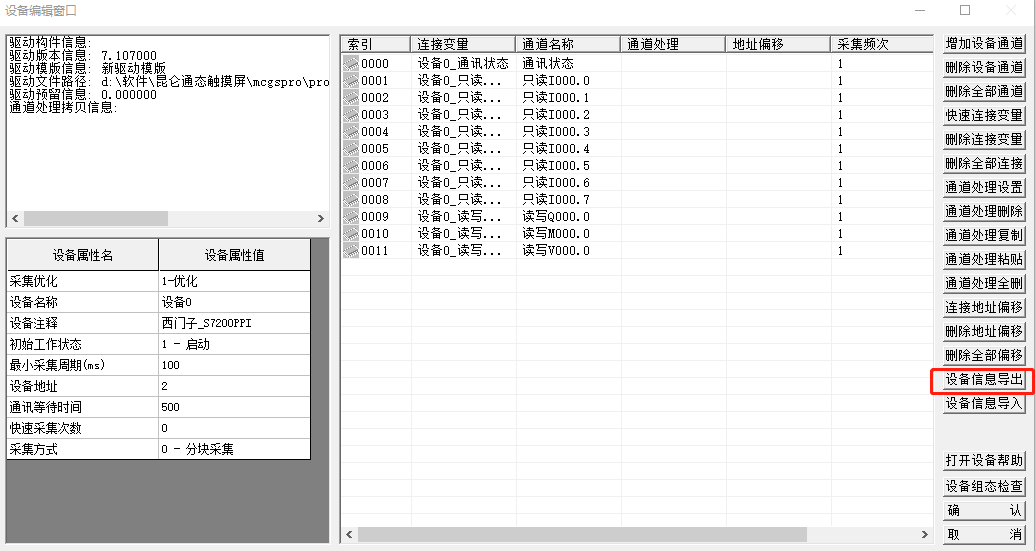Click 采集频次 column header
Viewport: 1036px width, 551px height.
(x=881, y=44)
